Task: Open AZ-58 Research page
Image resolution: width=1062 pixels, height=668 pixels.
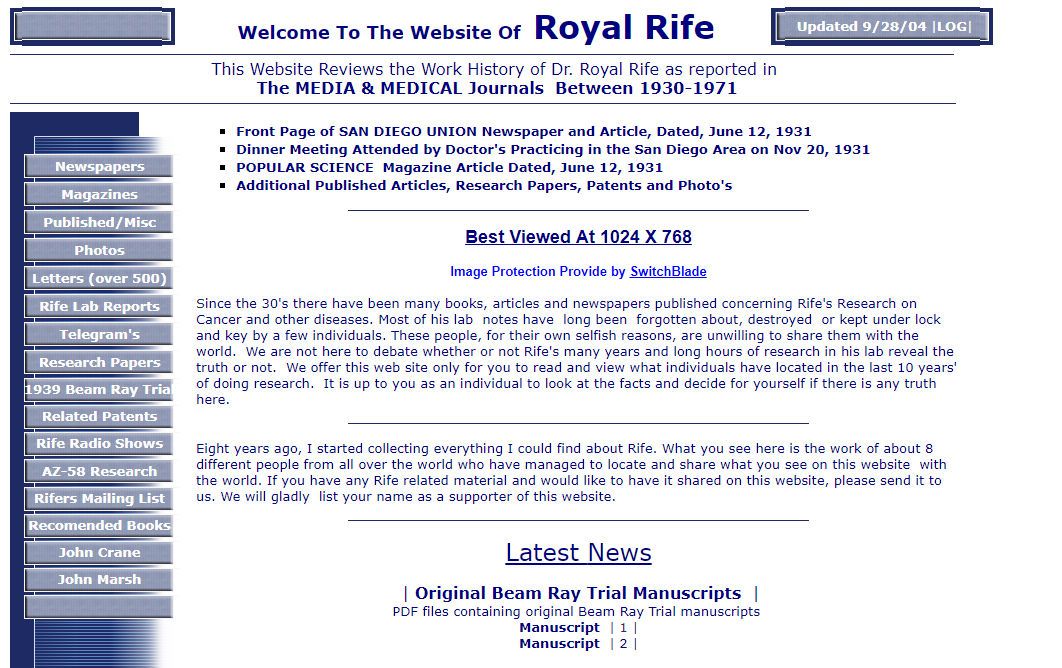Action: pyautogui.click(x=99, y=472)
